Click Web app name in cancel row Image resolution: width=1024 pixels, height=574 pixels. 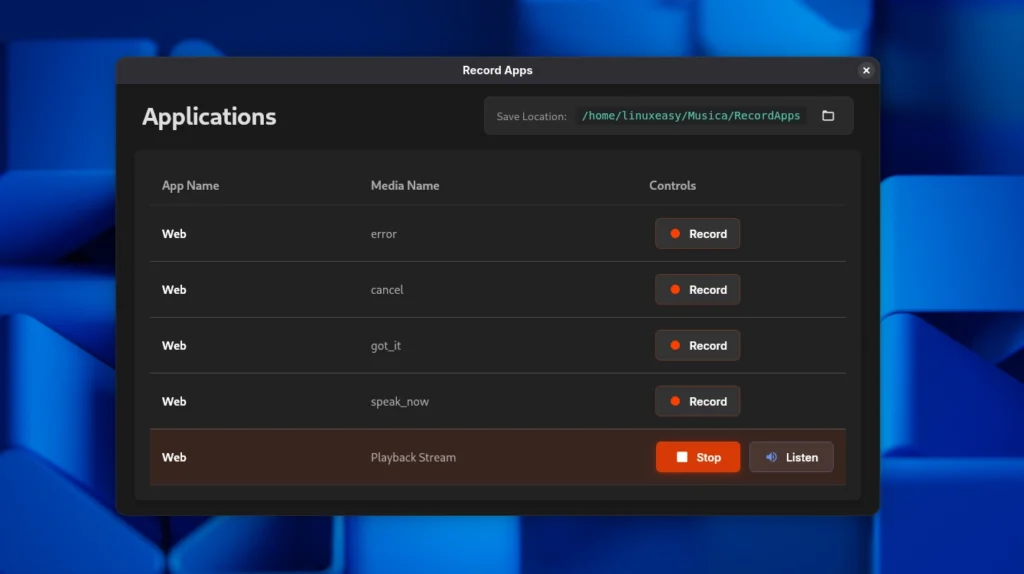(174, 289)
